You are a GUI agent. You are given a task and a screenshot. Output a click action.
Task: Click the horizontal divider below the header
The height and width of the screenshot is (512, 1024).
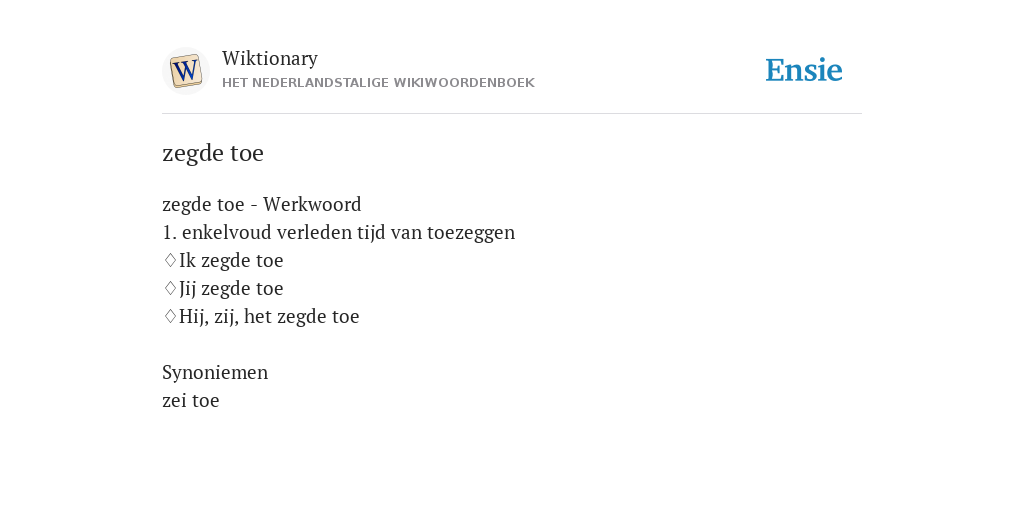512,114
